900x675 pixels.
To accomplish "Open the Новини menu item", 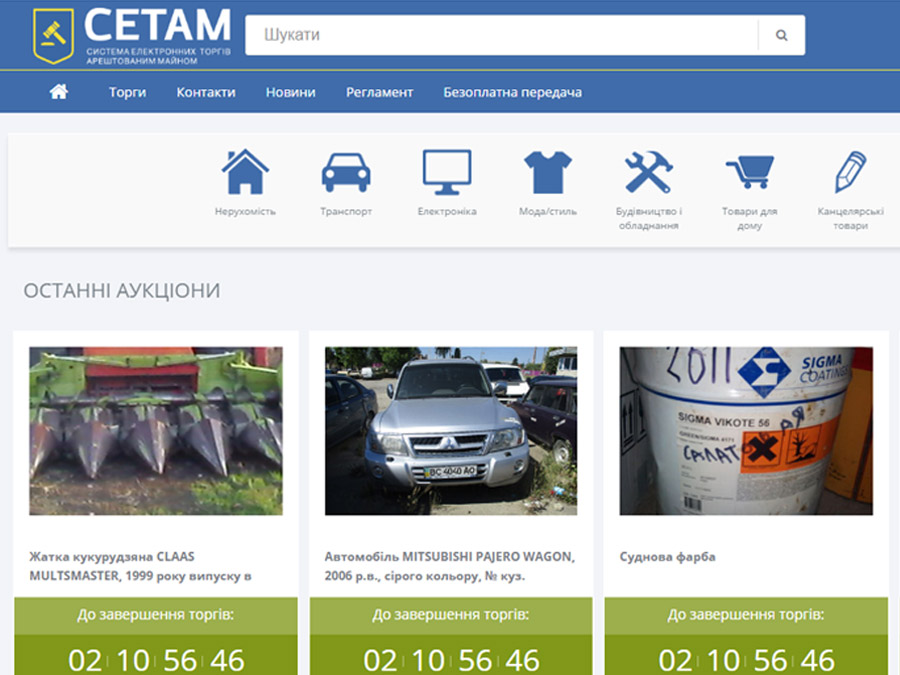I will point(290,92).
